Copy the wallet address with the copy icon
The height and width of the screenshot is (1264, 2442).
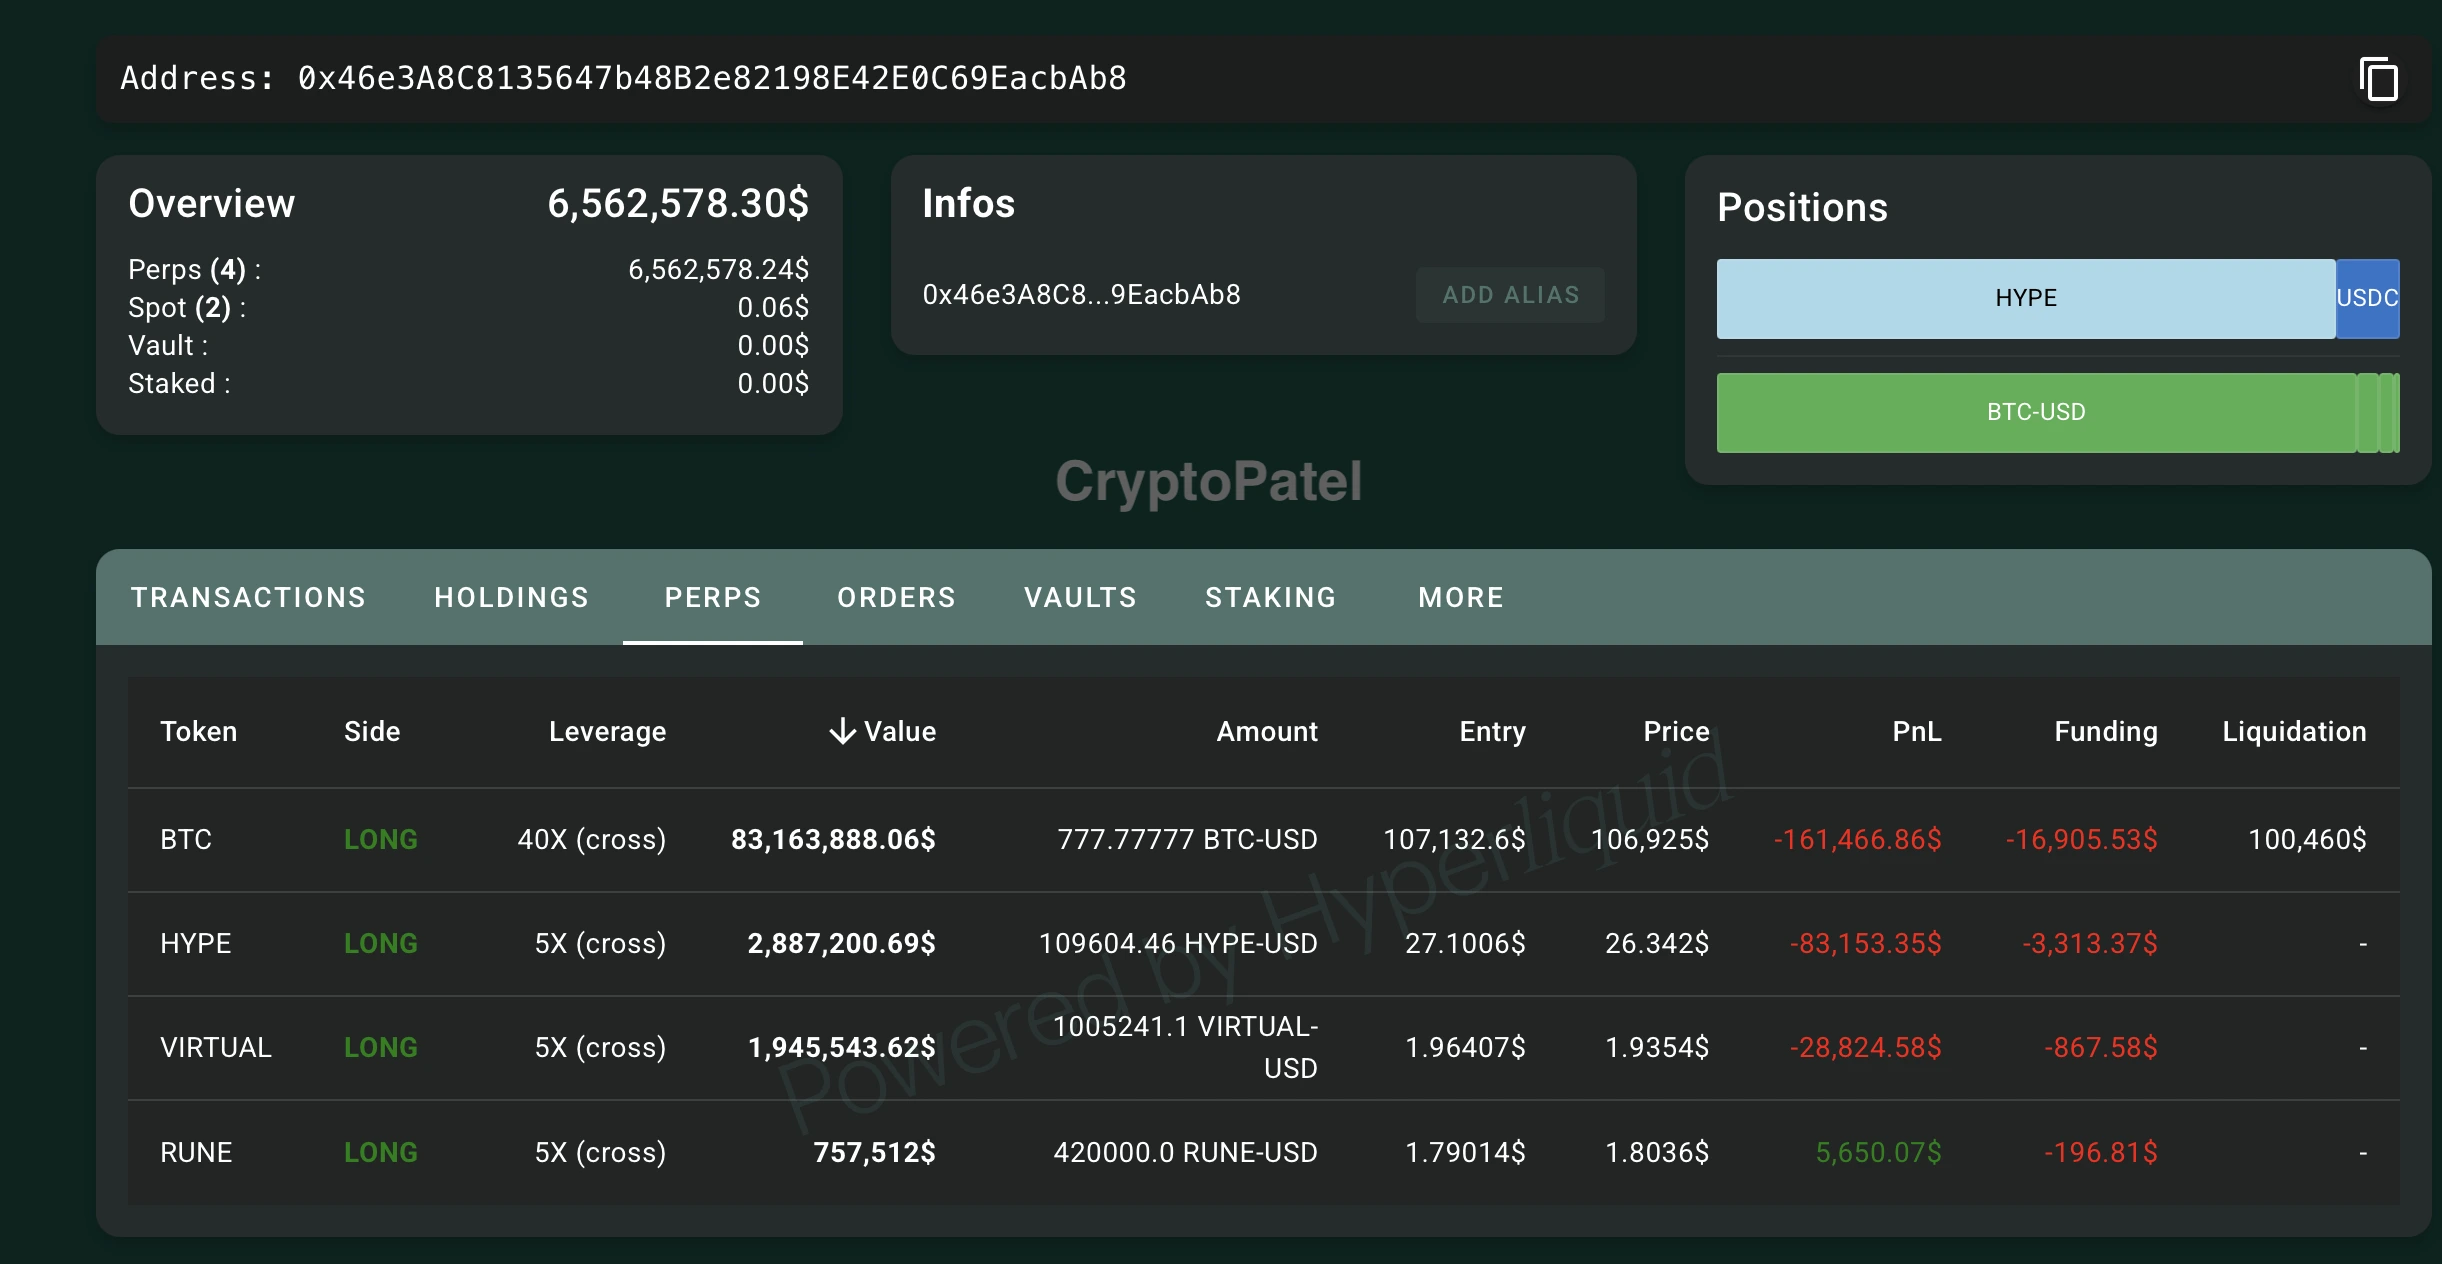tap(2379, 79)
